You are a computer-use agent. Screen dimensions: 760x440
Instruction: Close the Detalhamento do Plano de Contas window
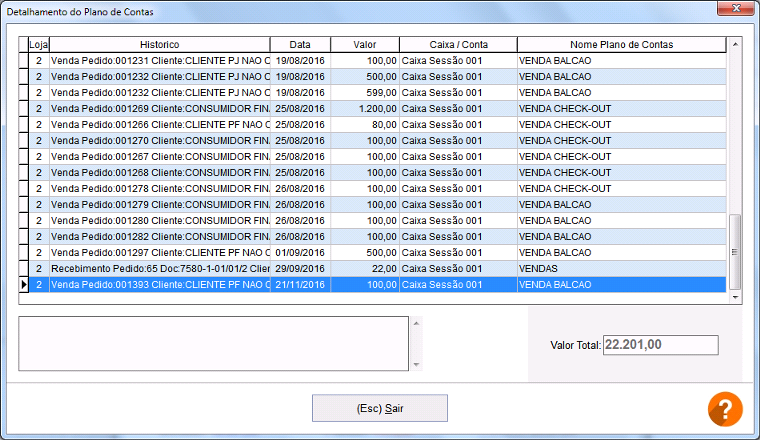[x=735, y=9]
